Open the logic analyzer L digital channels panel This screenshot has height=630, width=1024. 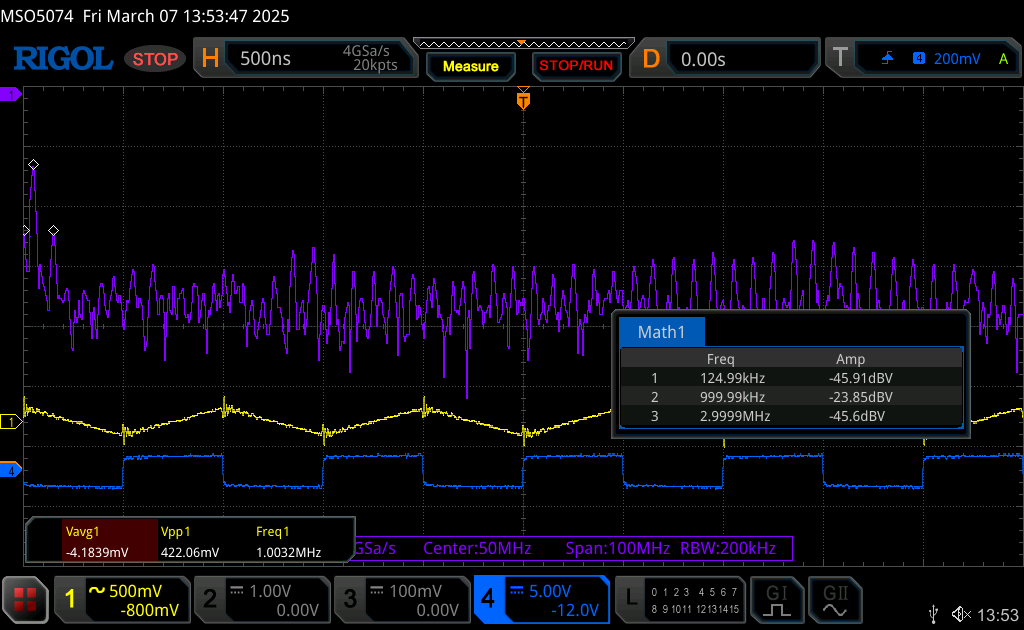680,600
